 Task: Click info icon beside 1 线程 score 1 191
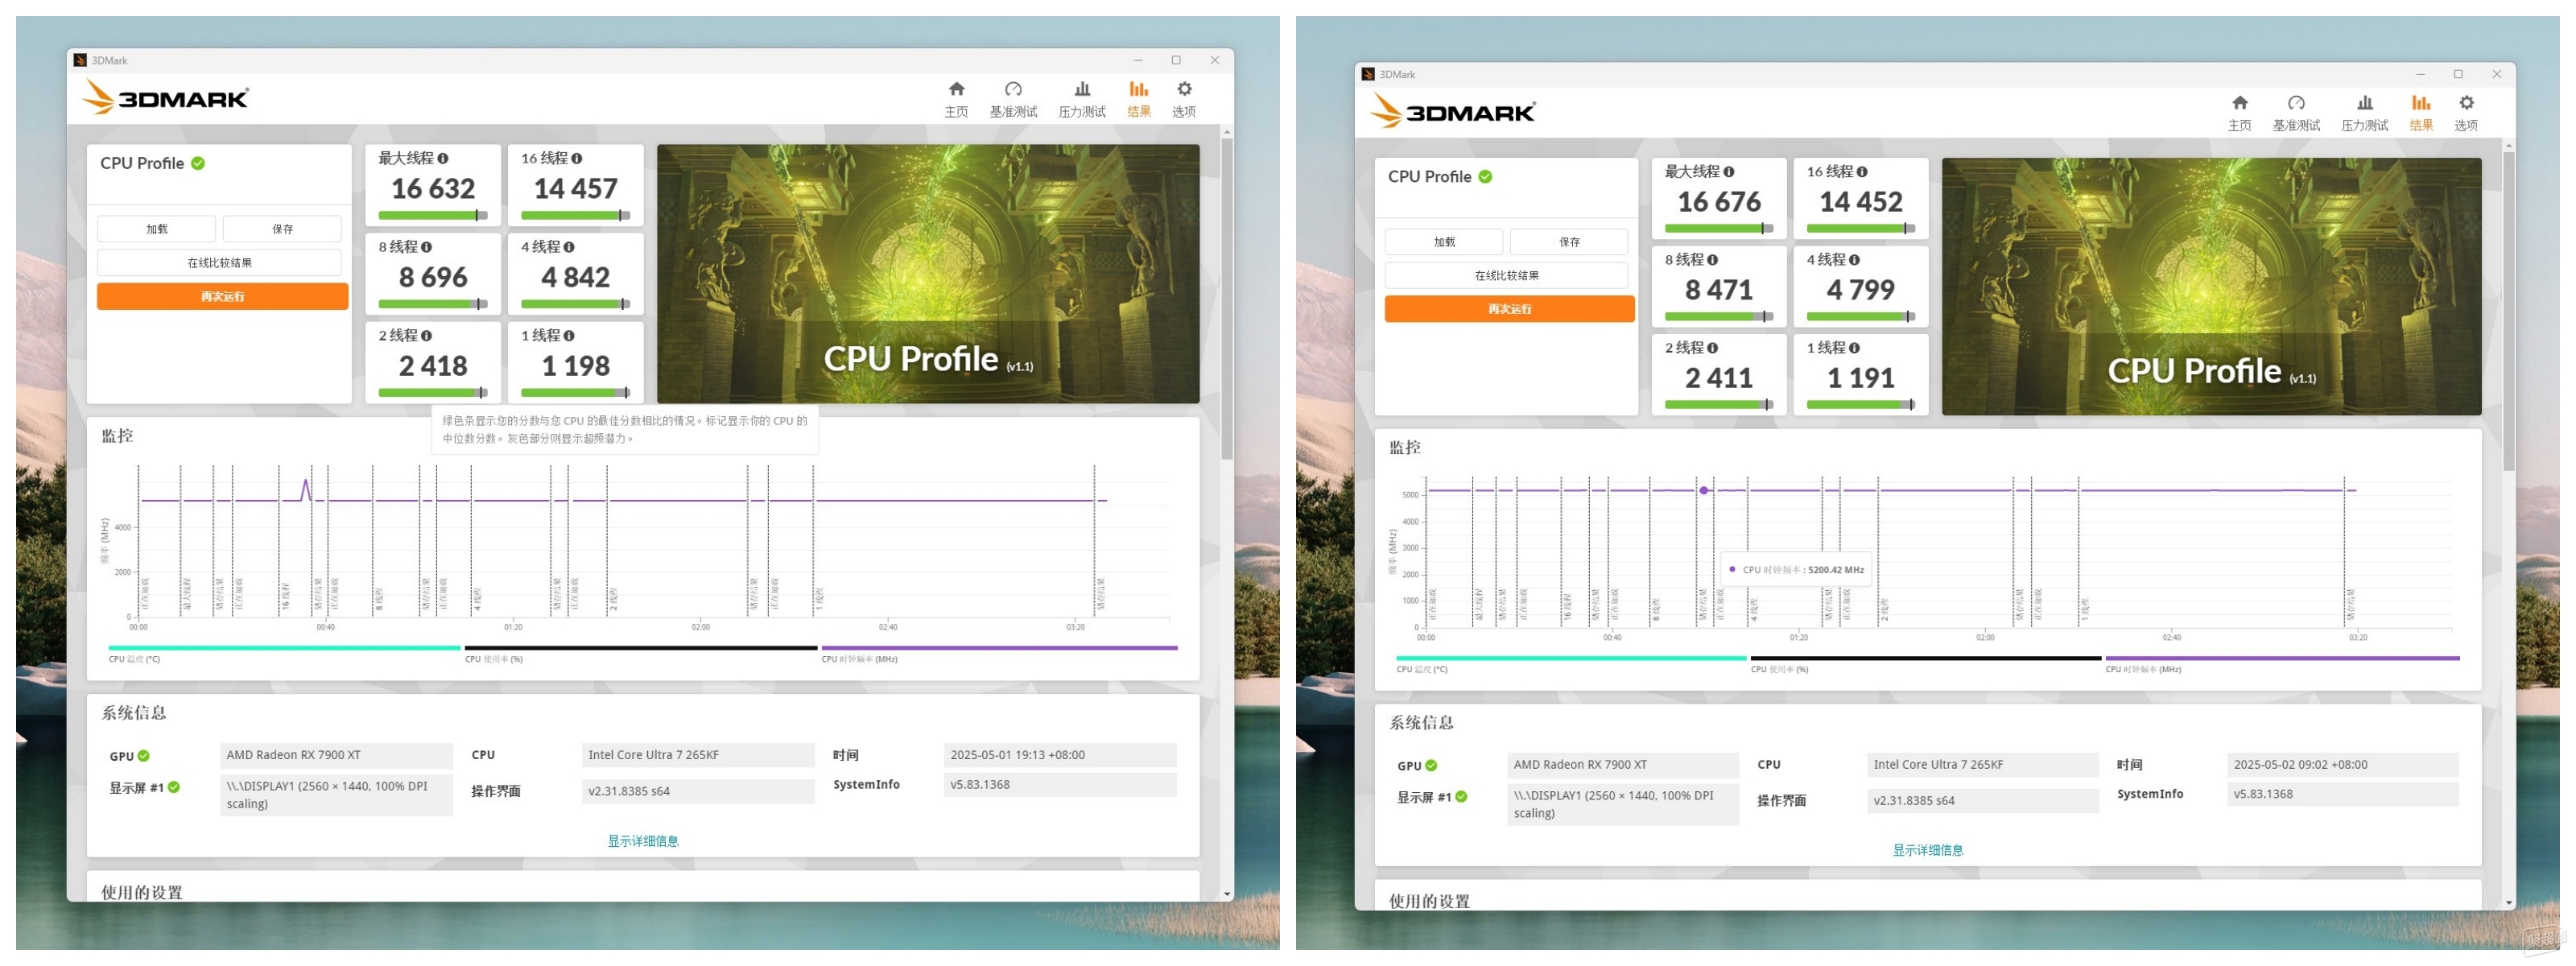coord(1855,348)
